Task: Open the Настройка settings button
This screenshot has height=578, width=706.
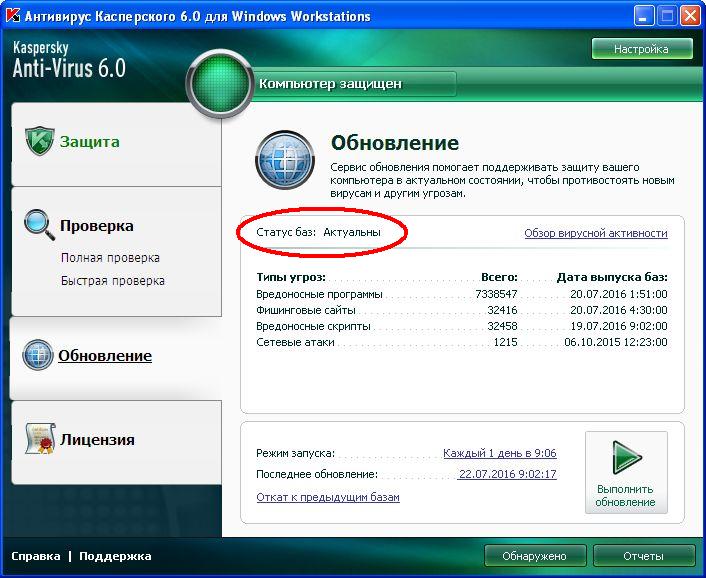Action: pyautogui.click(x=642, y=48)
